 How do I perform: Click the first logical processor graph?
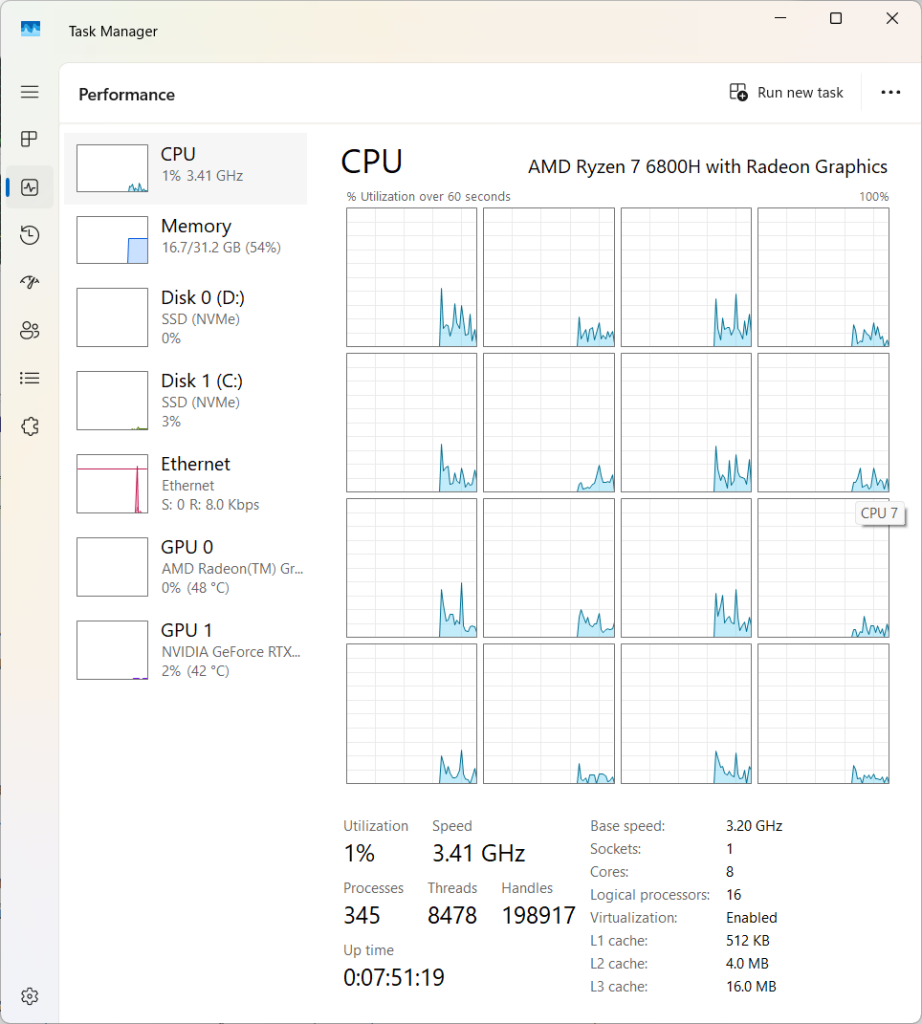(x=411, y=277)
